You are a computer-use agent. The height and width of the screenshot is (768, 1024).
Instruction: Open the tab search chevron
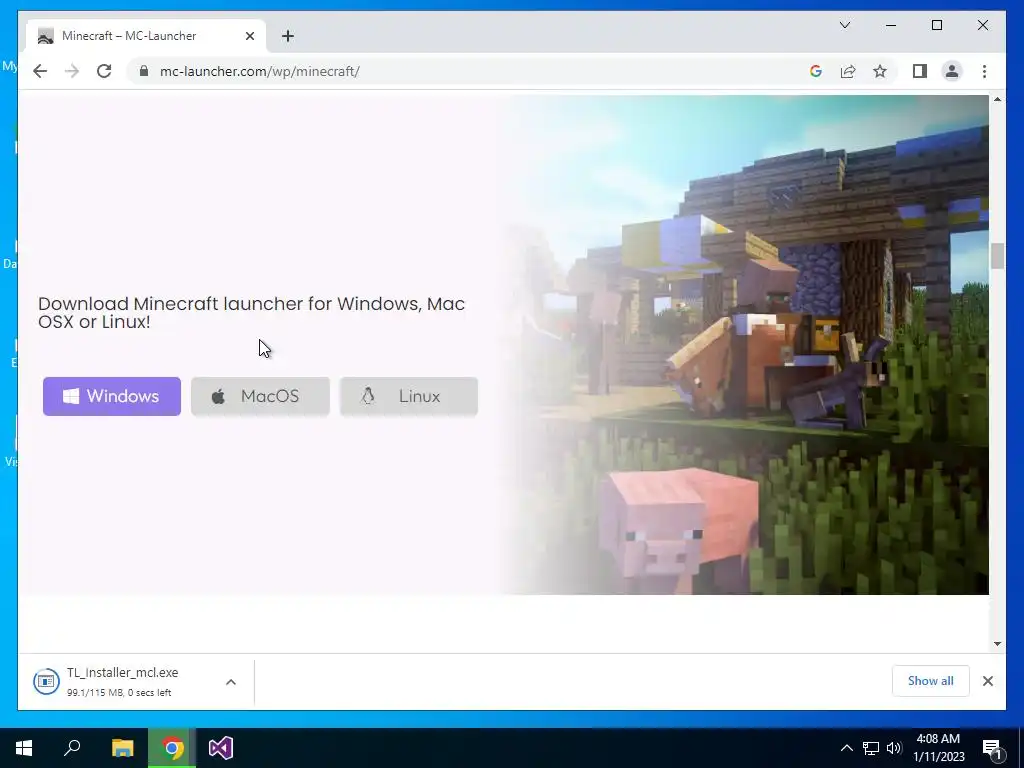point(844,25)
